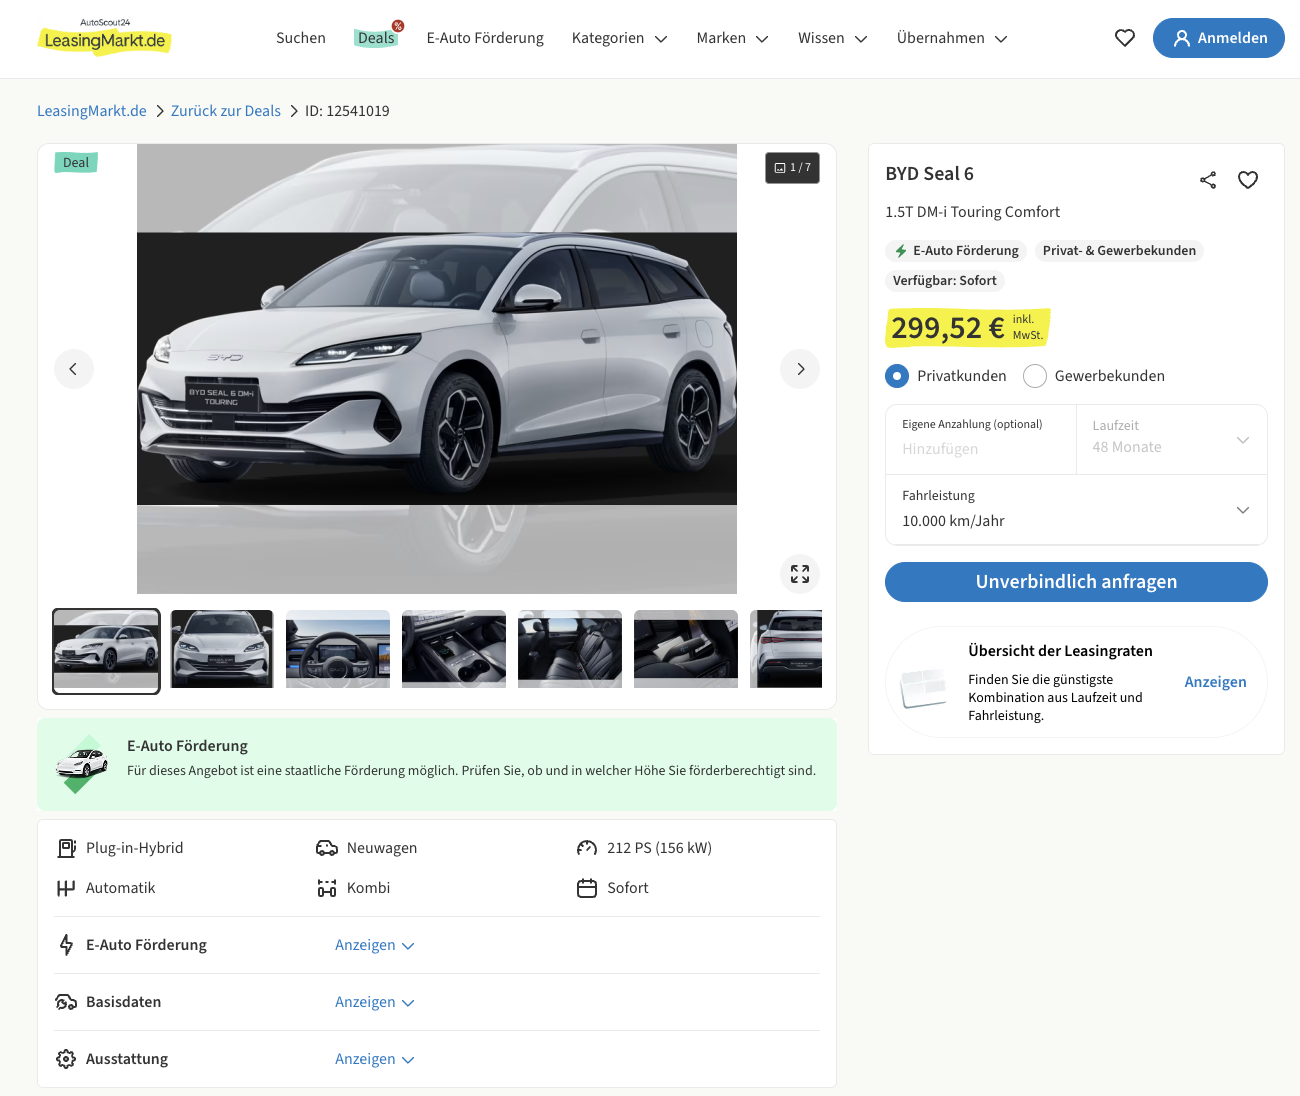Go to previous car photo with left arrow
Viewport: 1300px width, 1096px height.
click(74, 369)
